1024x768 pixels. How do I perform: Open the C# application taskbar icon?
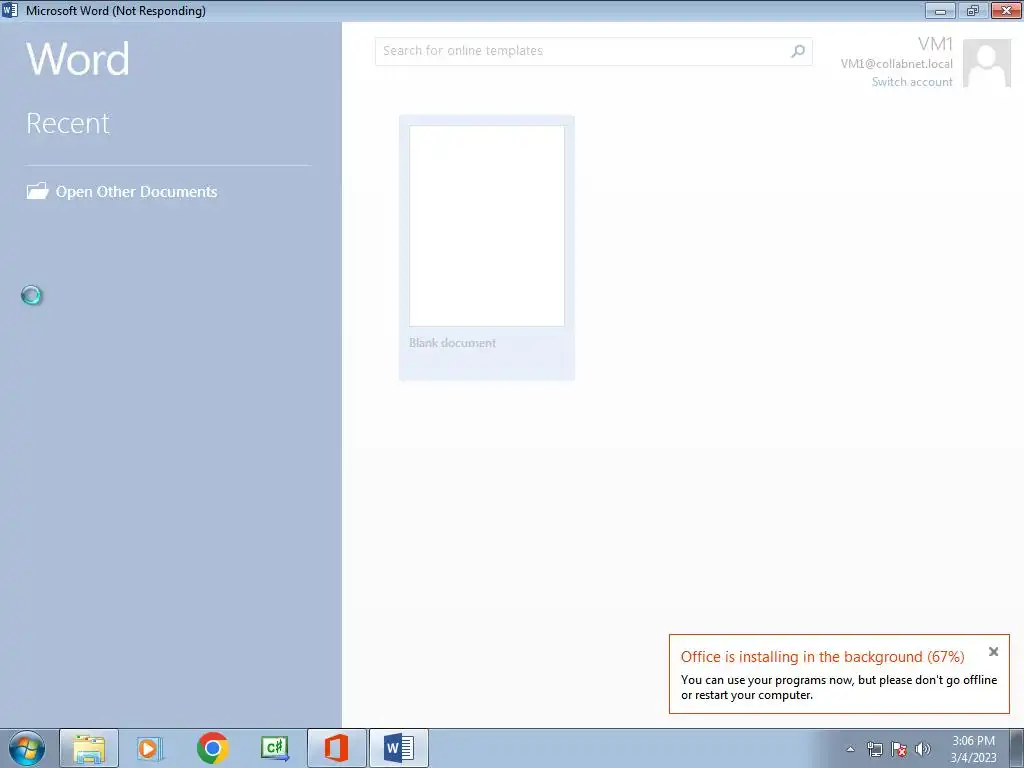click(x=275, y=748)
